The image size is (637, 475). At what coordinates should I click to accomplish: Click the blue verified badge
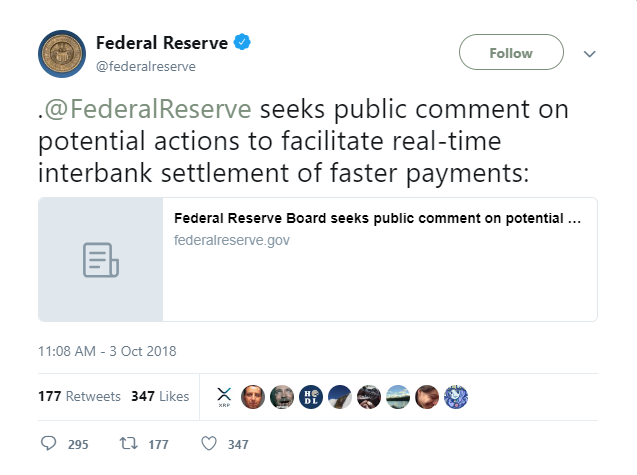click(242, 44)
